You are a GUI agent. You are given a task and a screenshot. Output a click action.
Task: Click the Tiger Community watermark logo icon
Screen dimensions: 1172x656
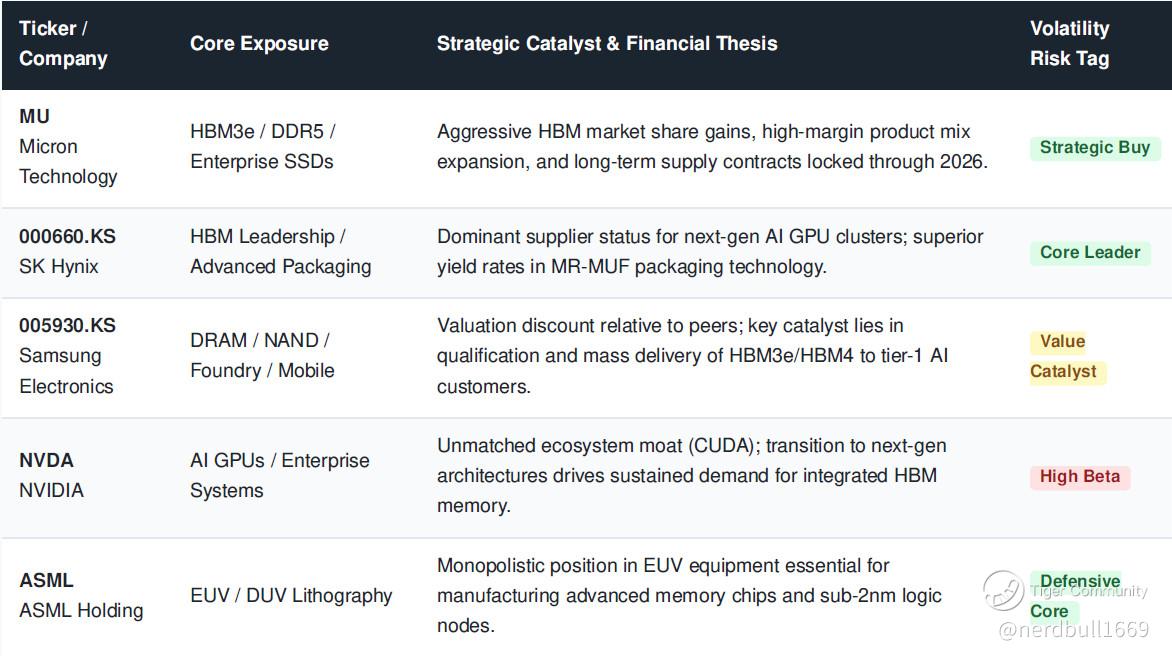click(1003, 590)
